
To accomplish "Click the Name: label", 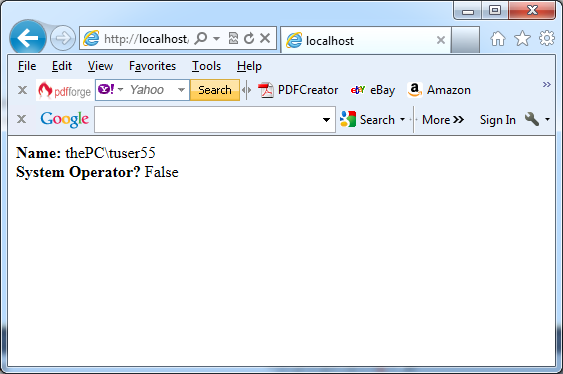I will pyautogui.click(x=38, y=153).
